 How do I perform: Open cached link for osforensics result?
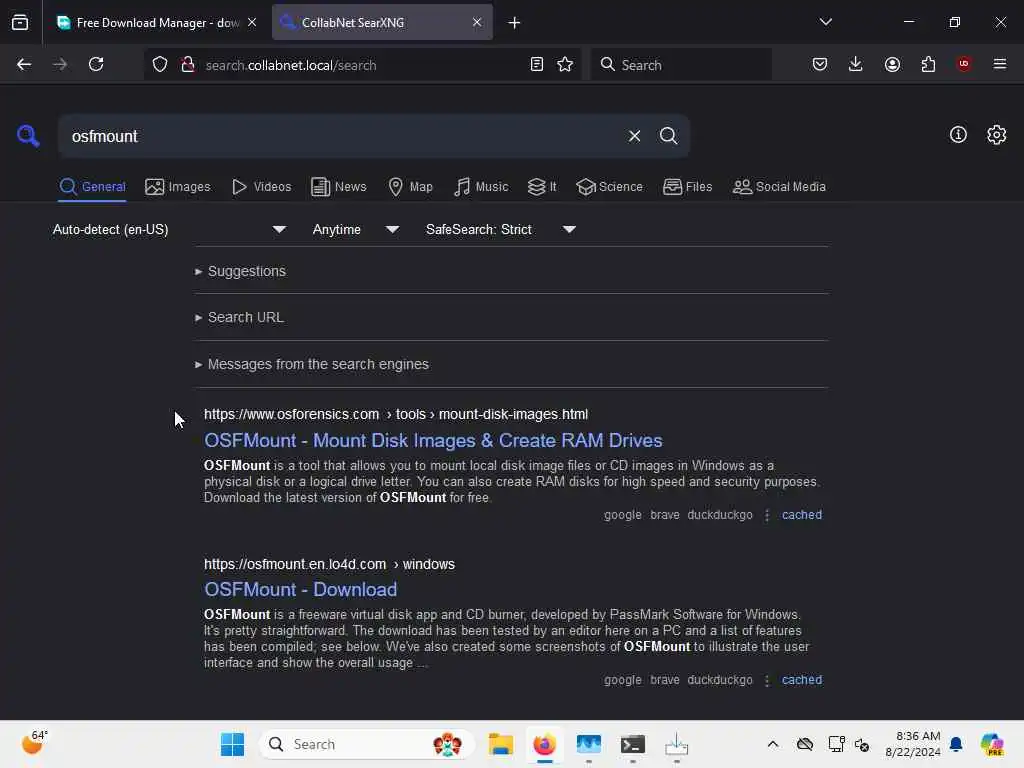click(801, 515)
